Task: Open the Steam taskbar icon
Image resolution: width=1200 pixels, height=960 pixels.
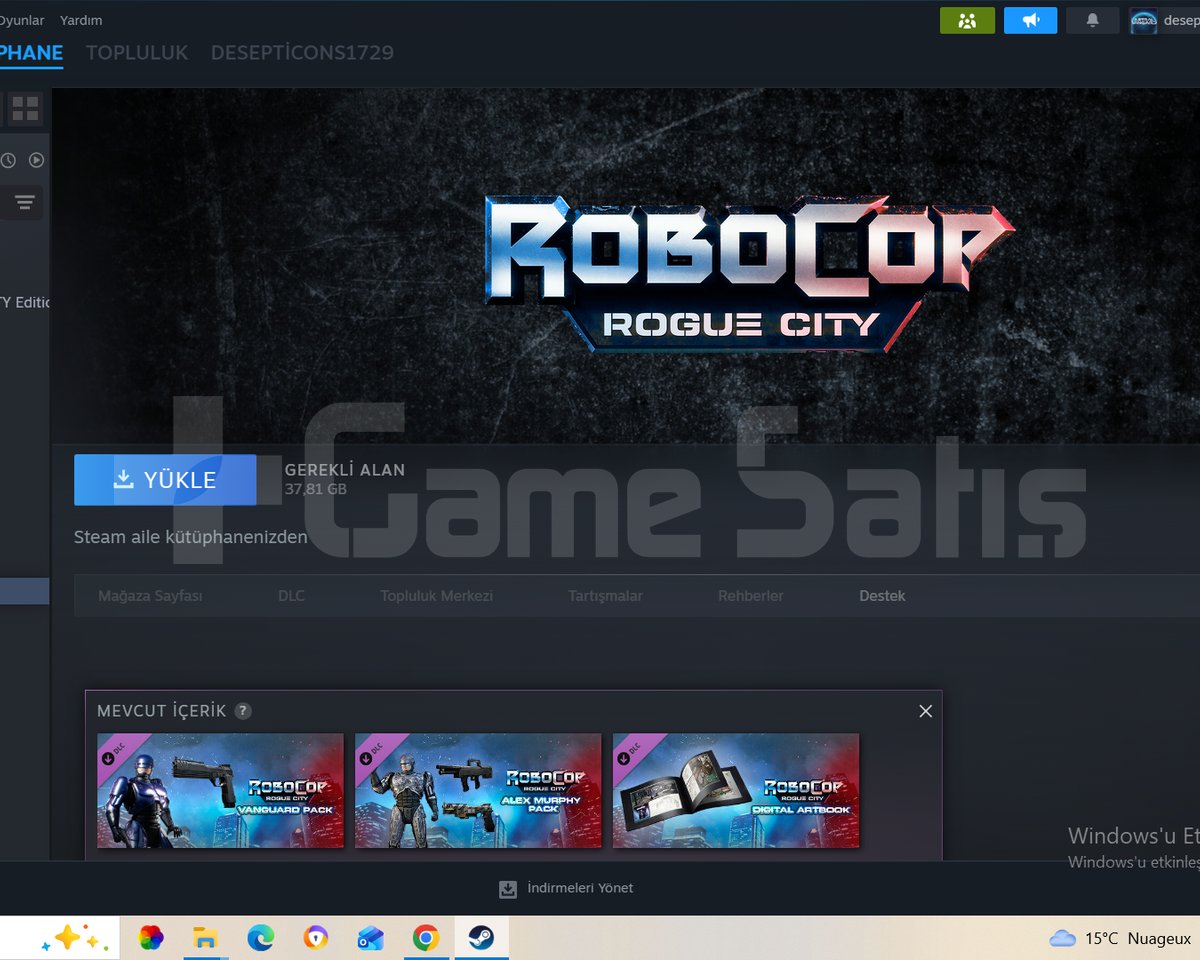Action: click(x=480, y=938)
